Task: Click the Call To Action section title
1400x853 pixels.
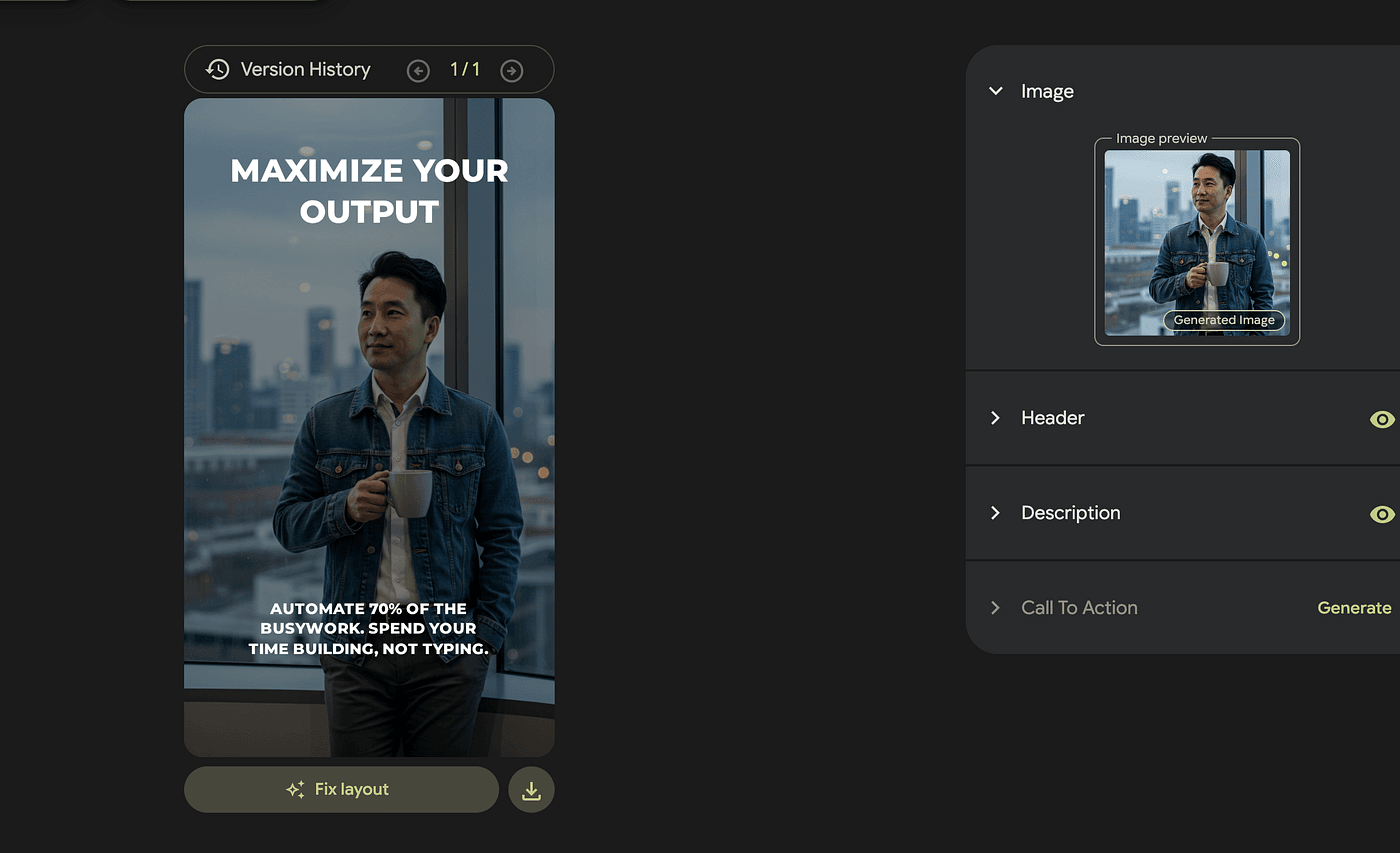Action: (1079, 608)
